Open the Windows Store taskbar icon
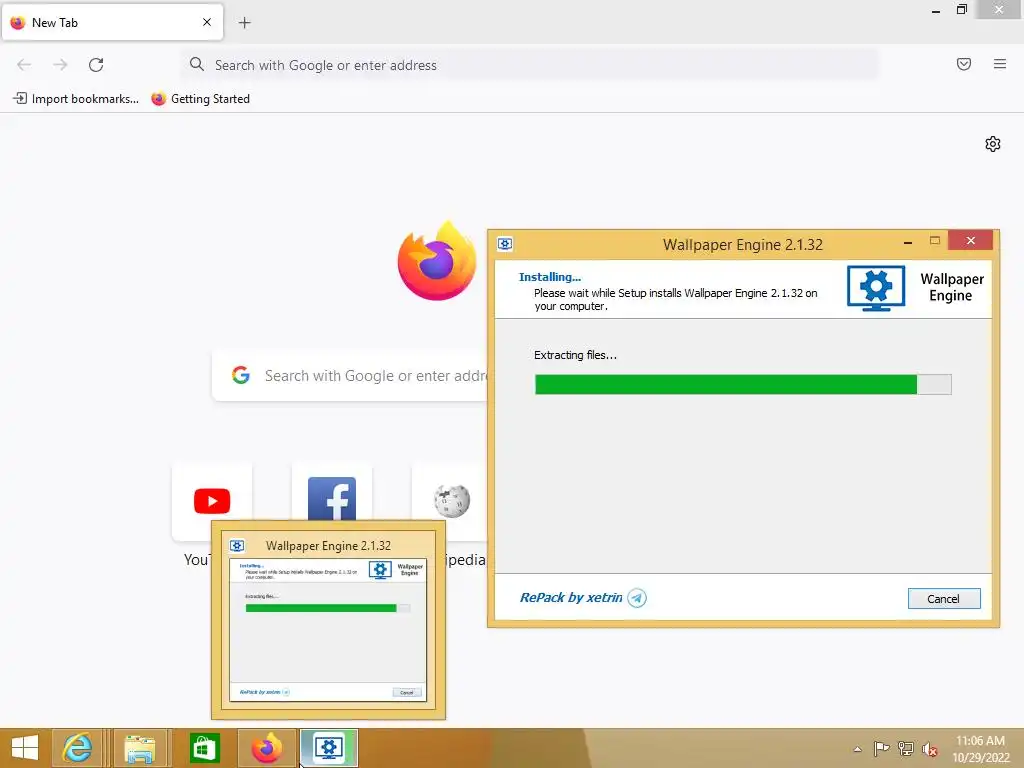 (x=204, y=748)
